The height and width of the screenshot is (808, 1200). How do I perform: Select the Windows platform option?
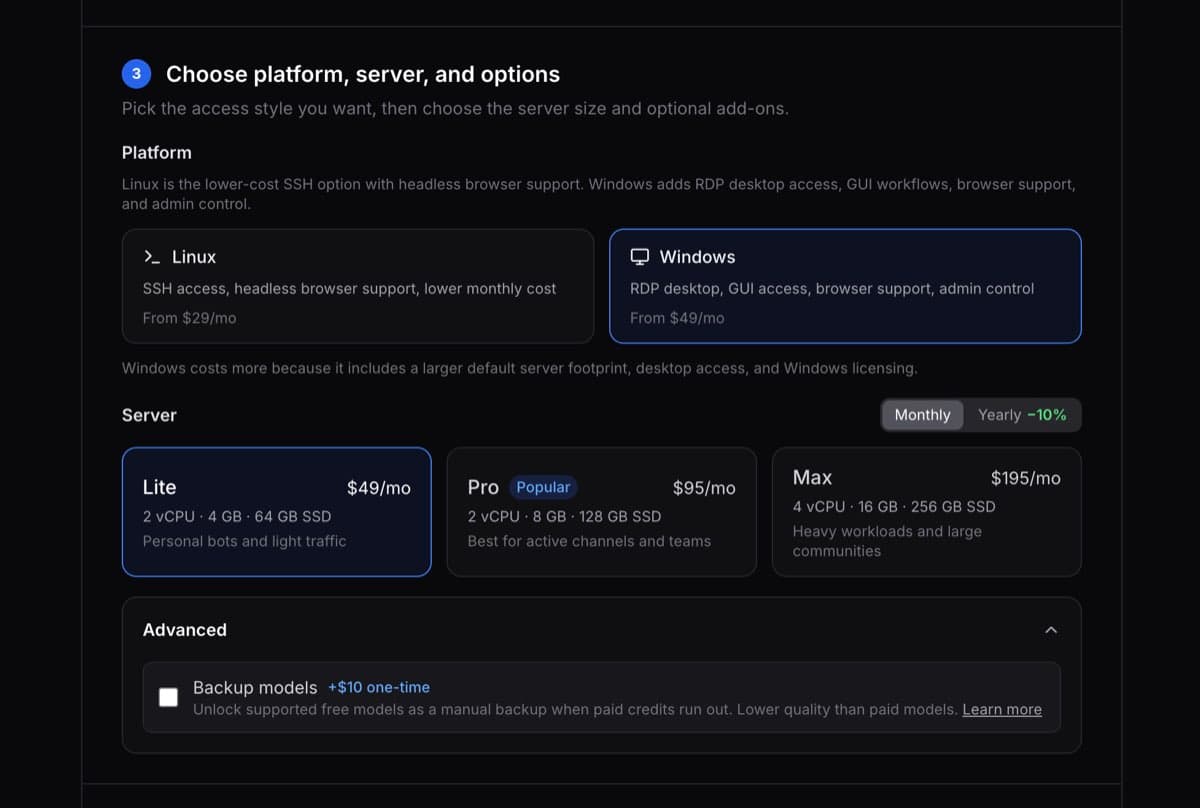click(845, 286)
